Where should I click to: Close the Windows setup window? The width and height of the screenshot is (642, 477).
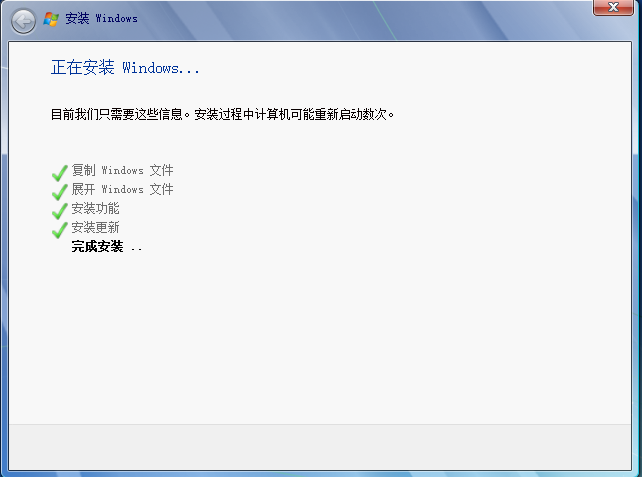[x=613, y=7]
